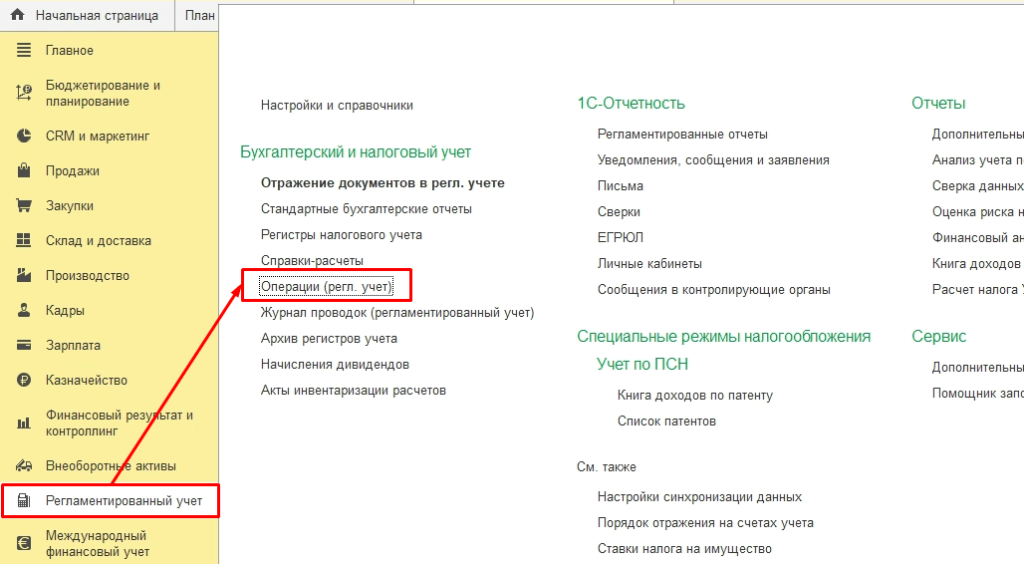The image size is (1024, 564).
Task: Select the Продажи section label
Action: [72, 171]
